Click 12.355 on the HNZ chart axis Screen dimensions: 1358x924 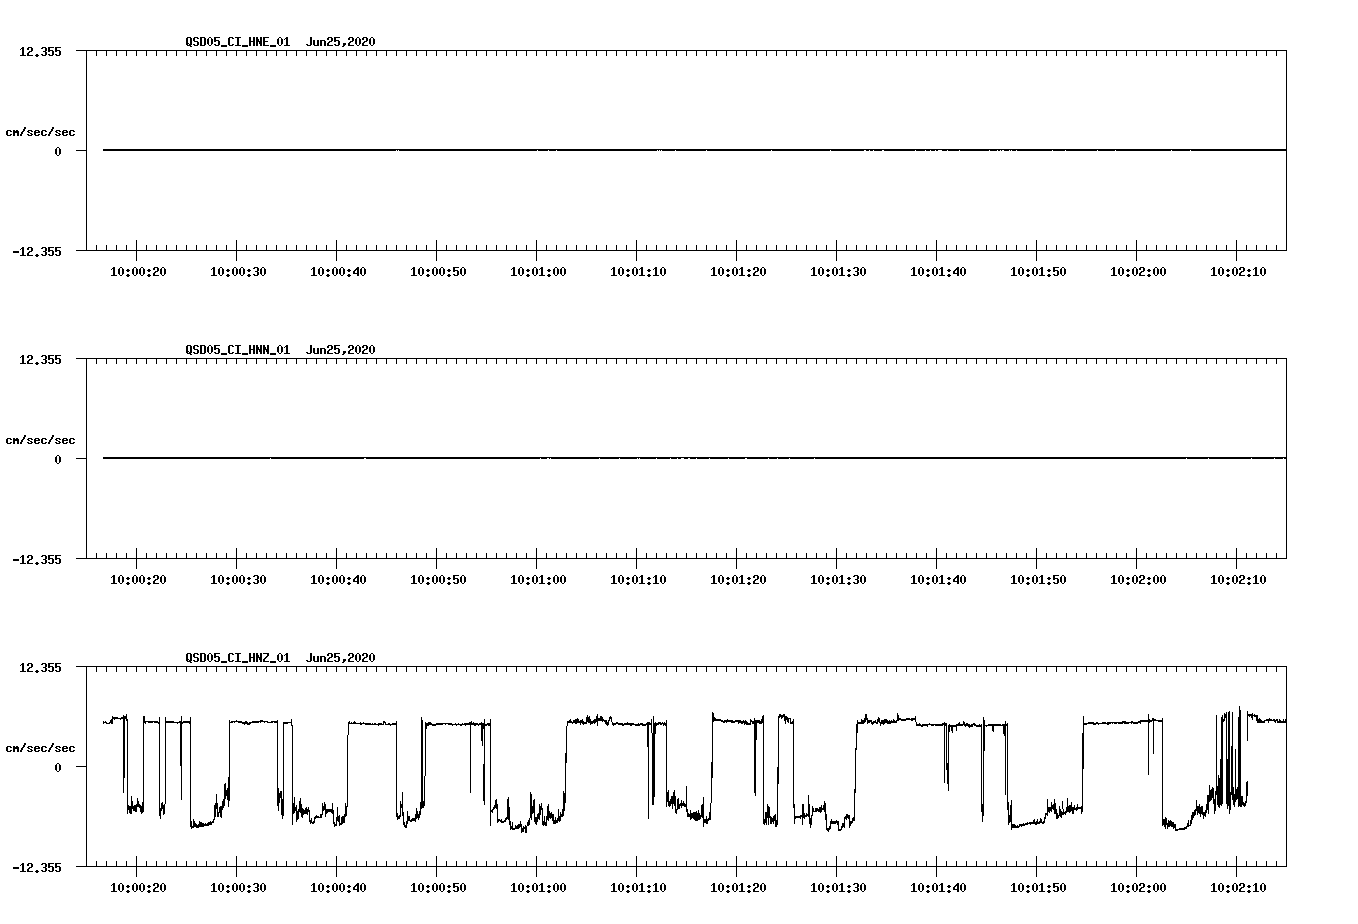(40, 667)
